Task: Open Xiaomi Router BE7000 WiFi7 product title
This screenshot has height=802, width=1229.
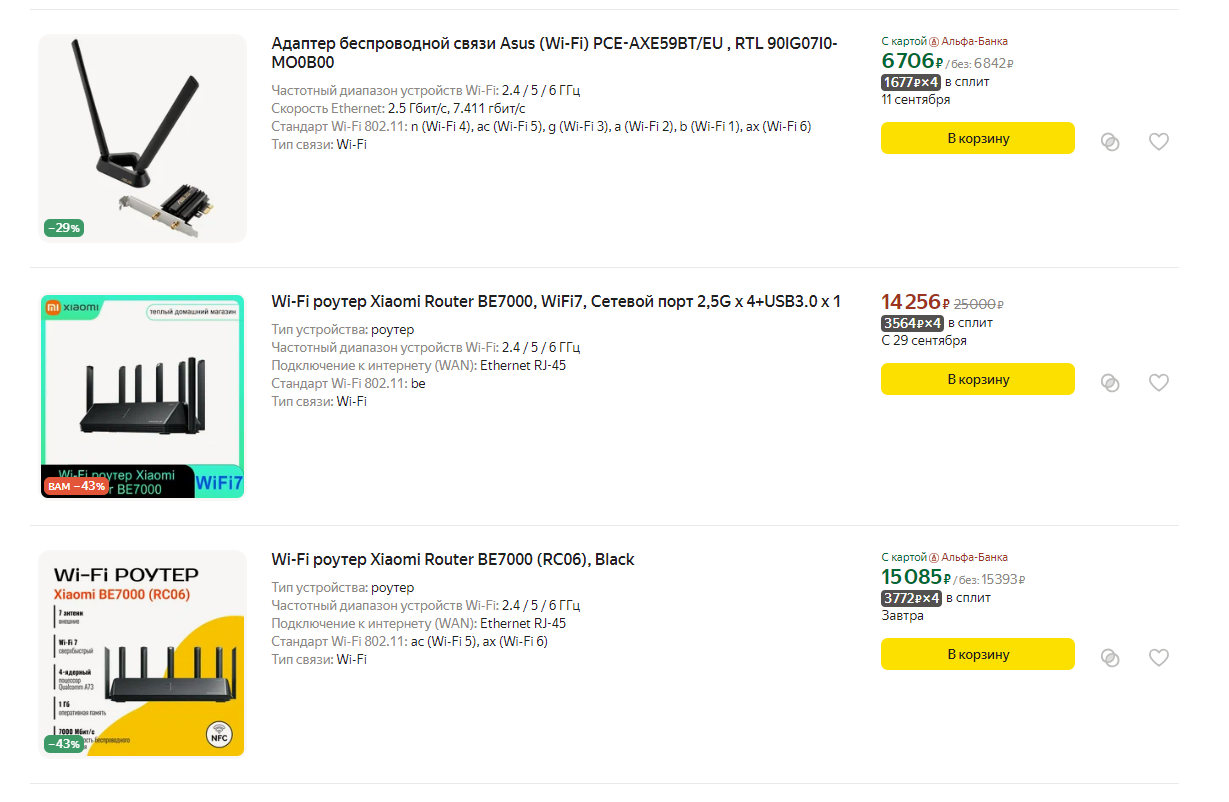Action: (556, 301)
